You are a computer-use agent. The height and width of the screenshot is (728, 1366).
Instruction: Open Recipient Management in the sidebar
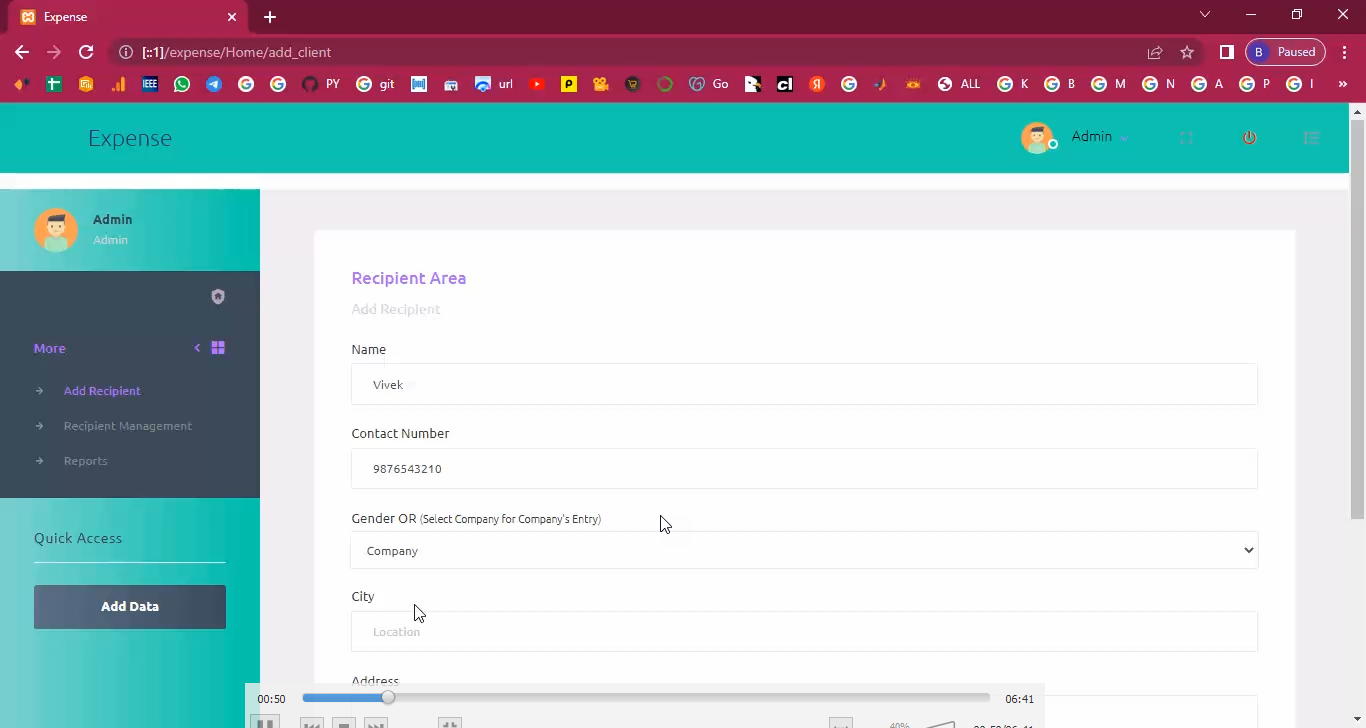pos(127,426)
